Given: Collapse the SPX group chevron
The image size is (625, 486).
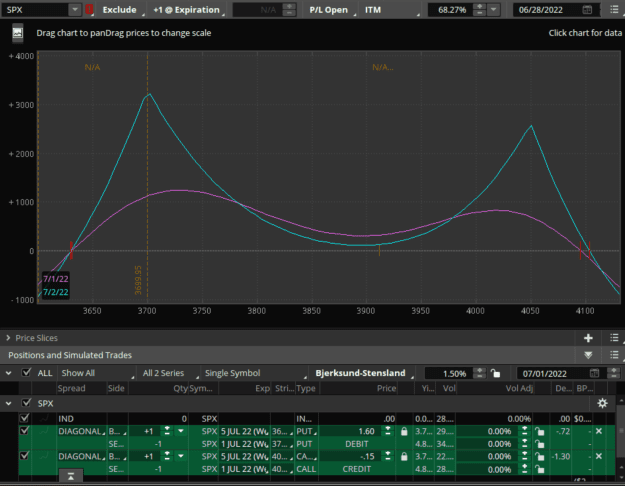Looking at the screenshot, I should (8, 403).
